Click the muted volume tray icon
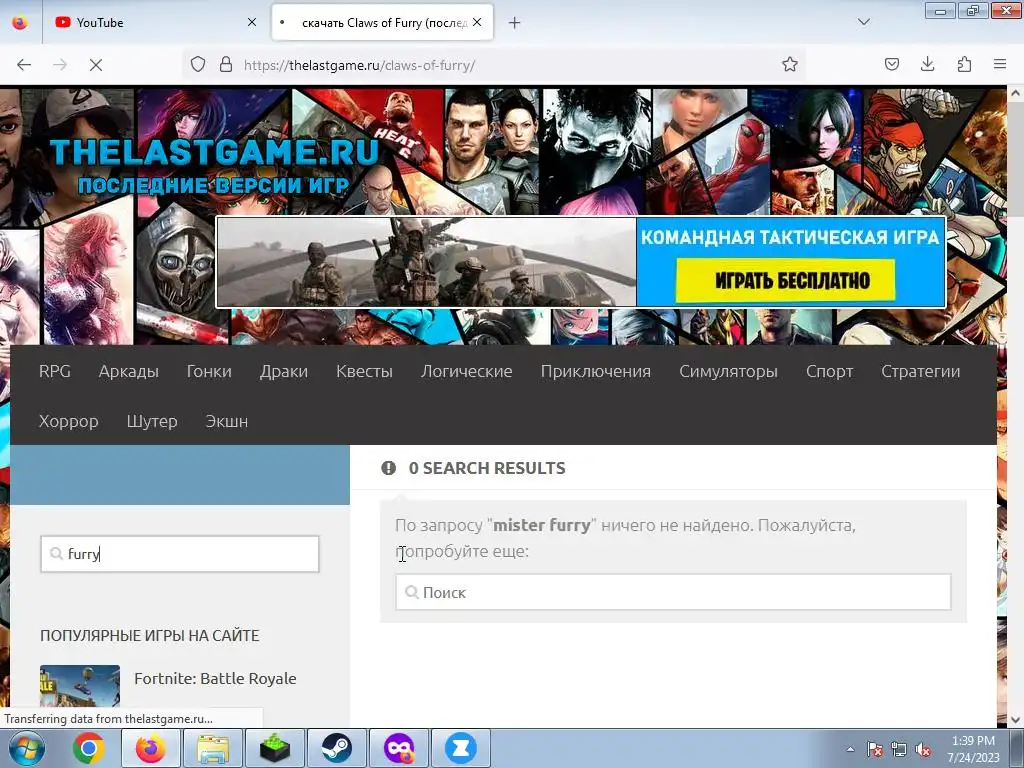Screen dimensions: 1024x768 pos(923,749)
